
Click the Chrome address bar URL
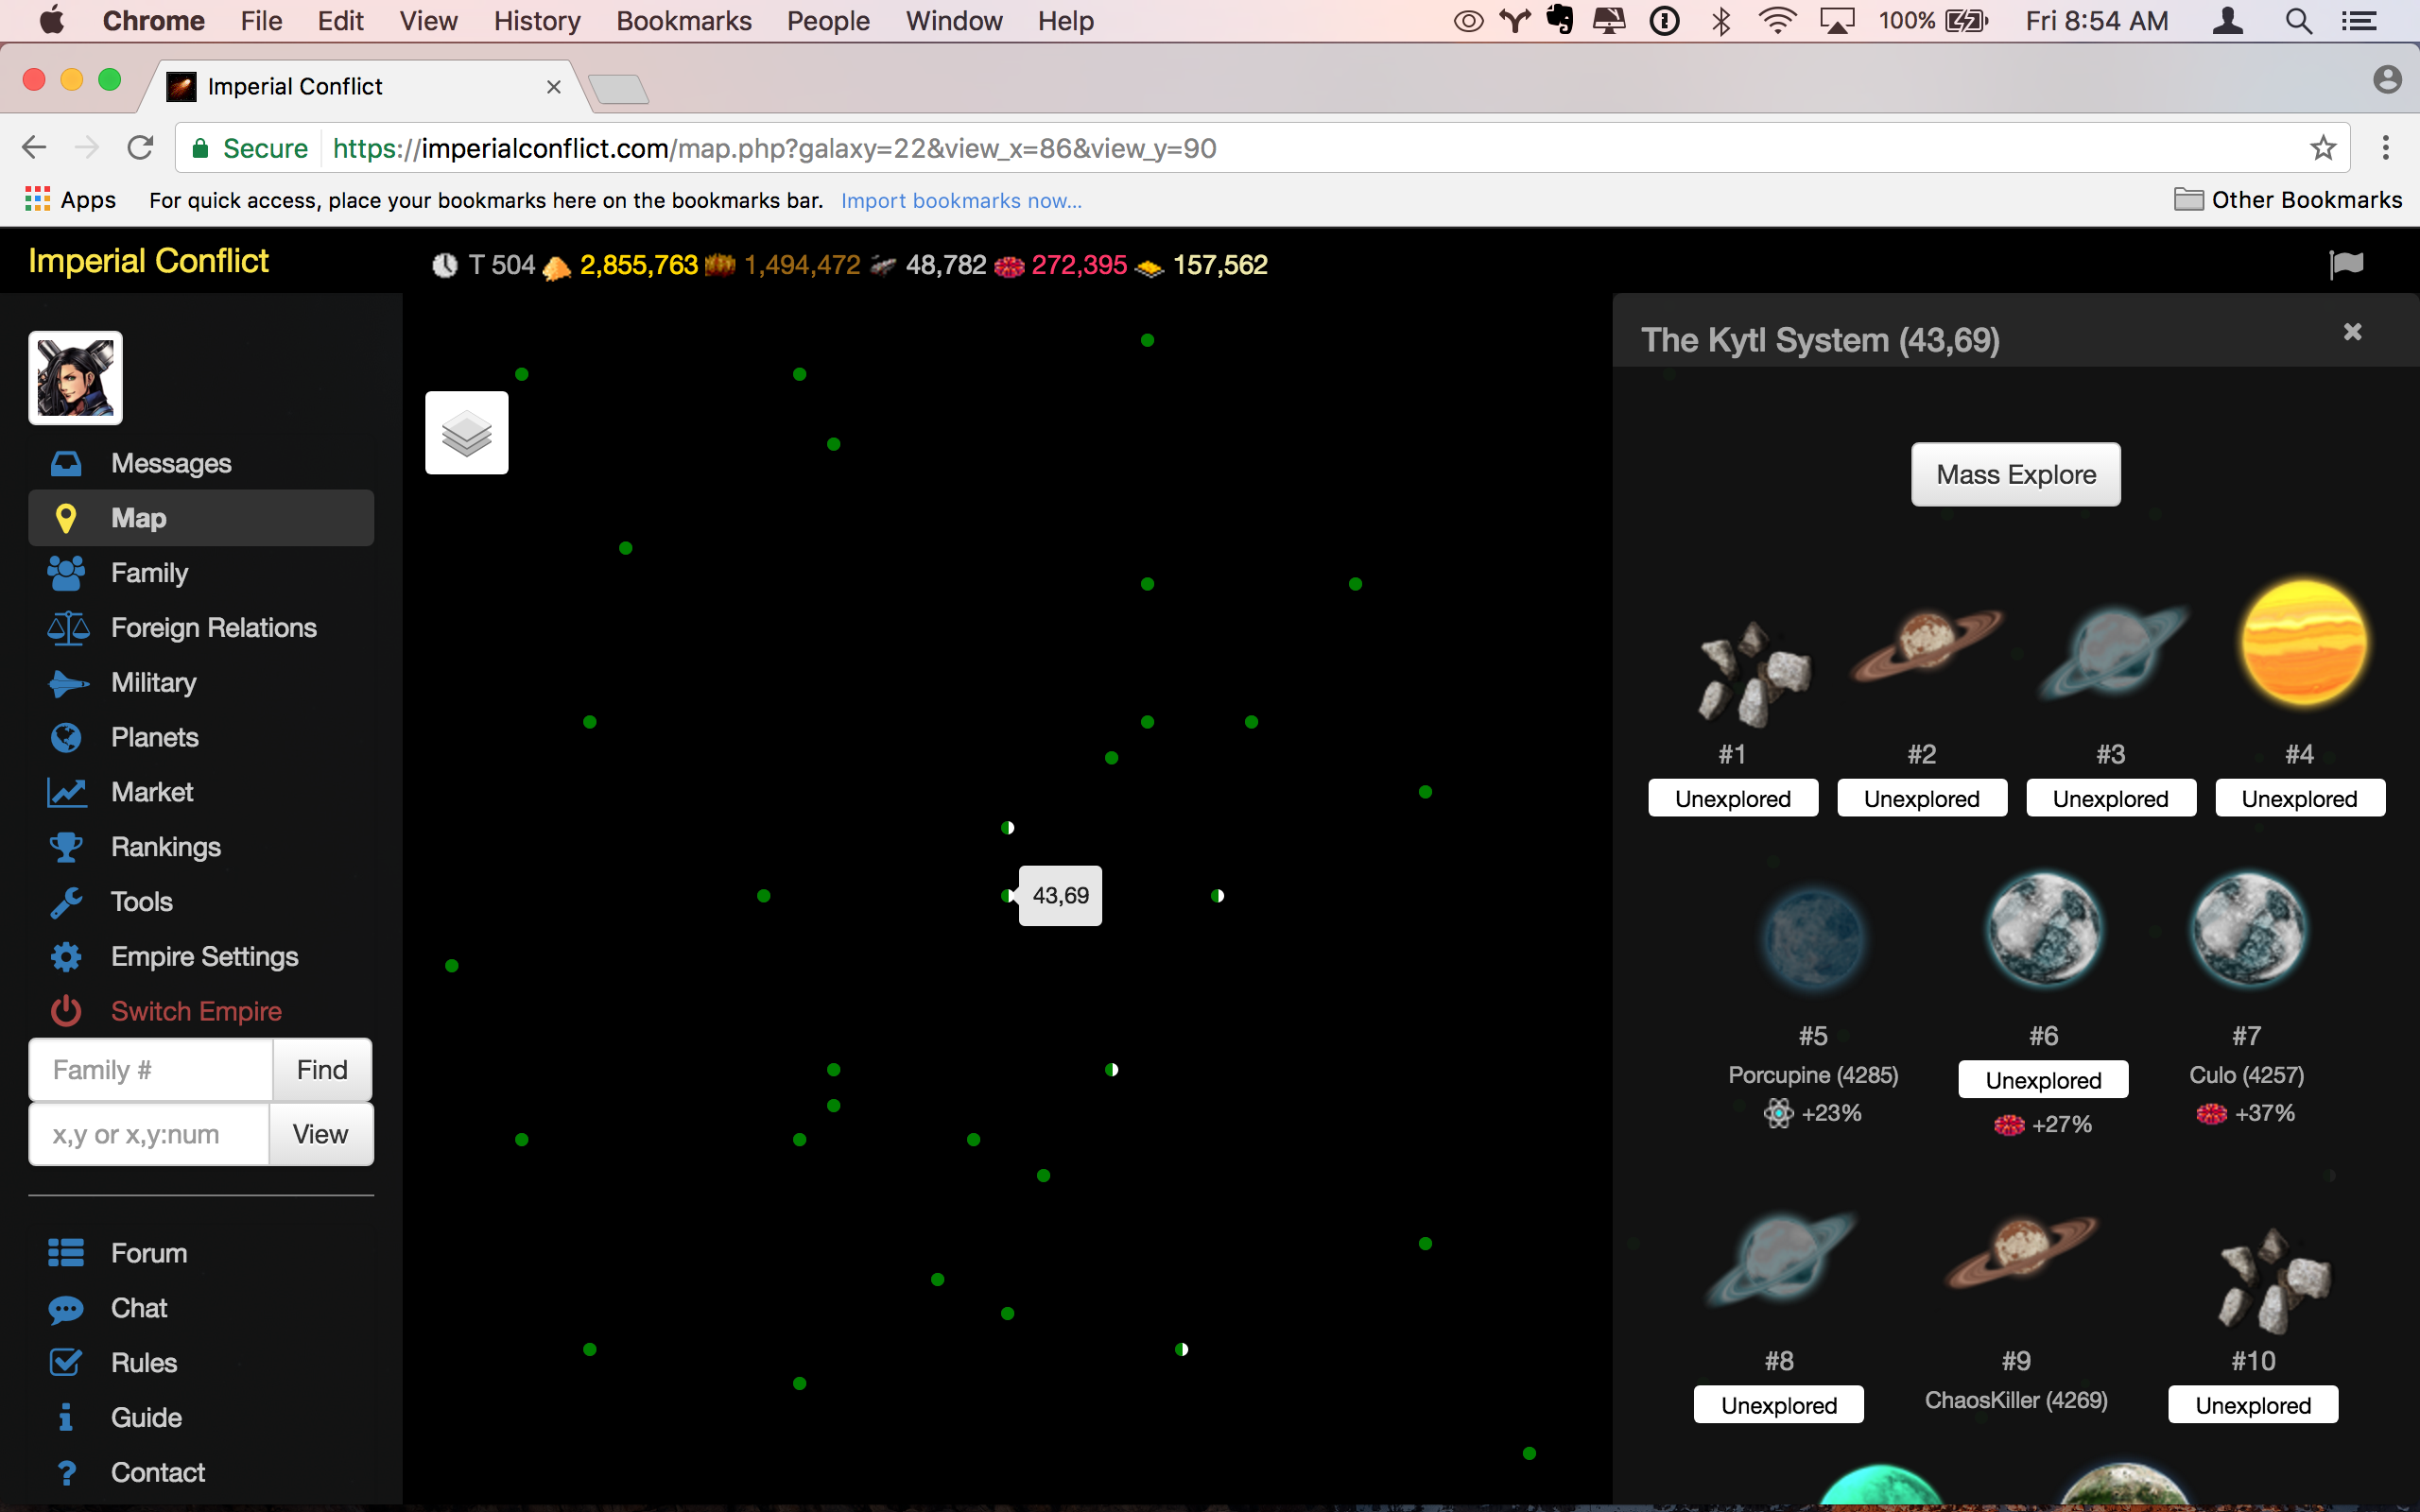(x=774, y=148)
